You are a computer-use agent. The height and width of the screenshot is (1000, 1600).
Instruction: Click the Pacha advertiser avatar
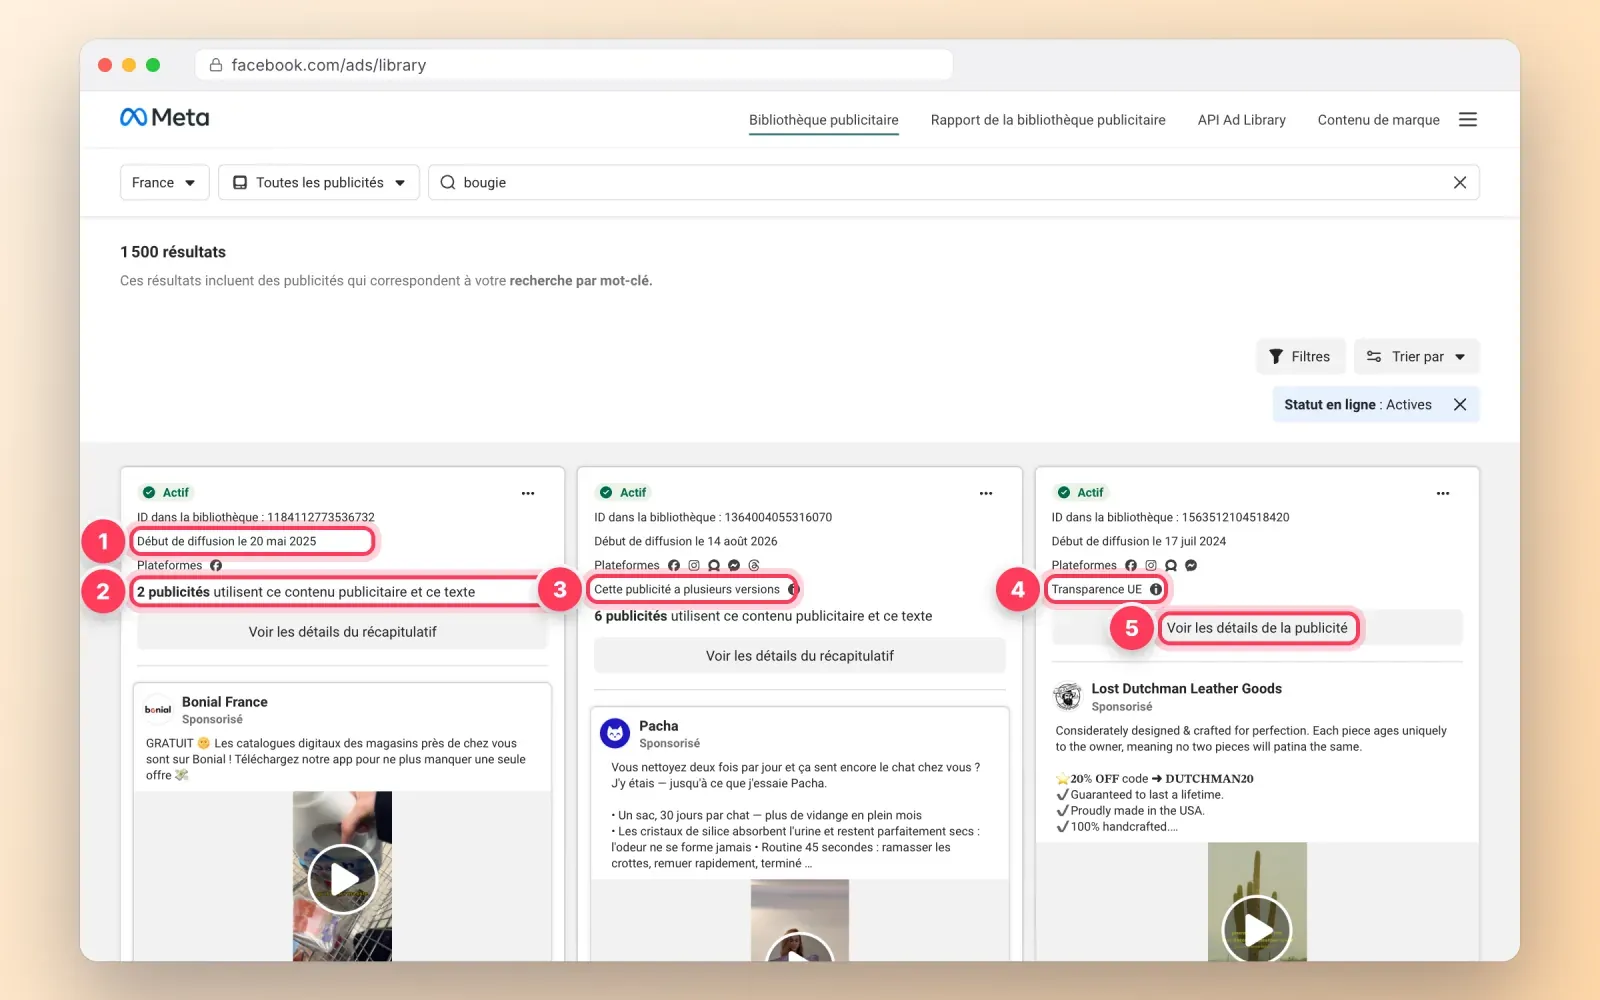pyautogui.click(x=615, y=733)
